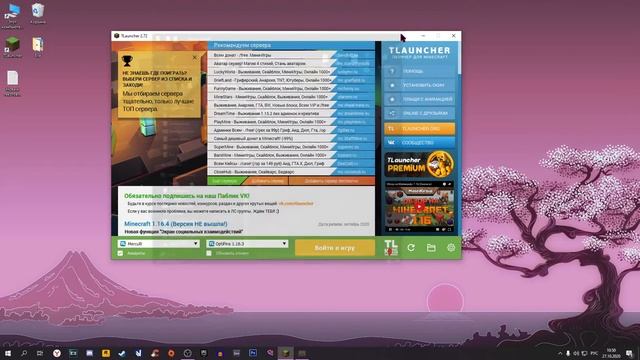This screenshot has width=640, height=360.
Task: Show hidden system tray icons
Action: (x=560, y=353)
